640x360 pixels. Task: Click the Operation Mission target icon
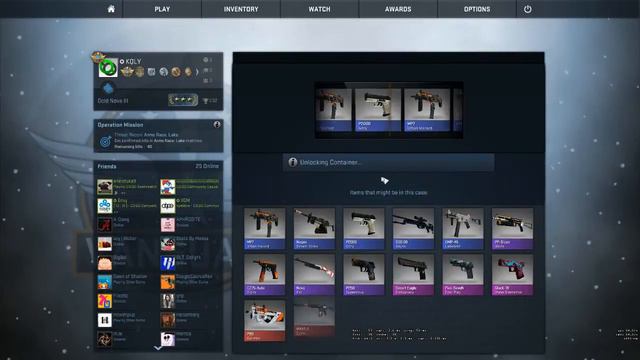pyautogui.click(x=105, y=141)
